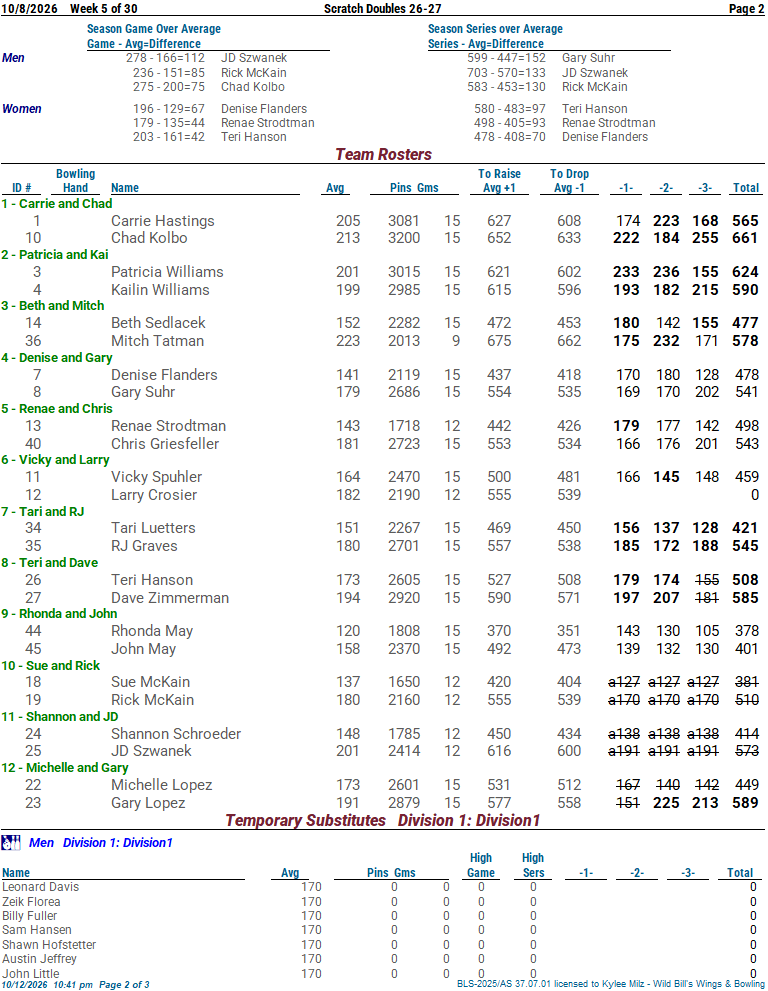Click substitute Shawn Hofstetter

click(x=49, y=945)
